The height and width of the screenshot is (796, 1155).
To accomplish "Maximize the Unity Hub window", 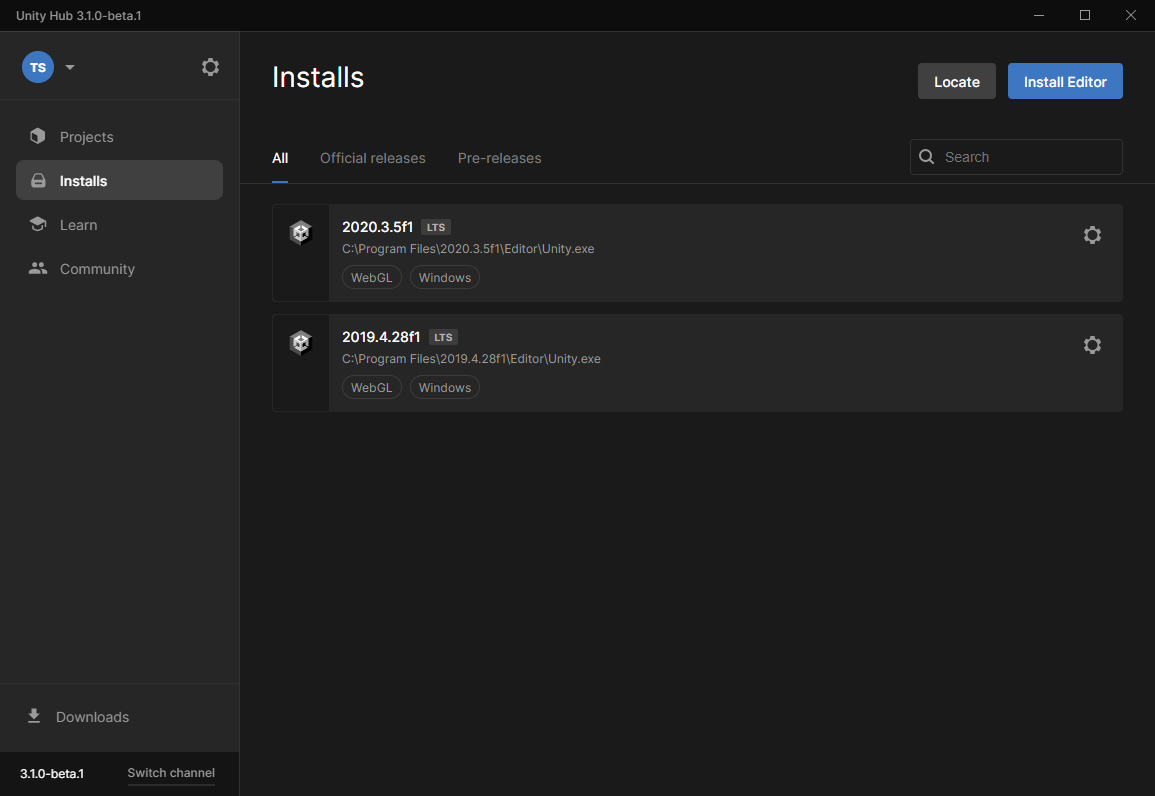I will point(1084,15).
